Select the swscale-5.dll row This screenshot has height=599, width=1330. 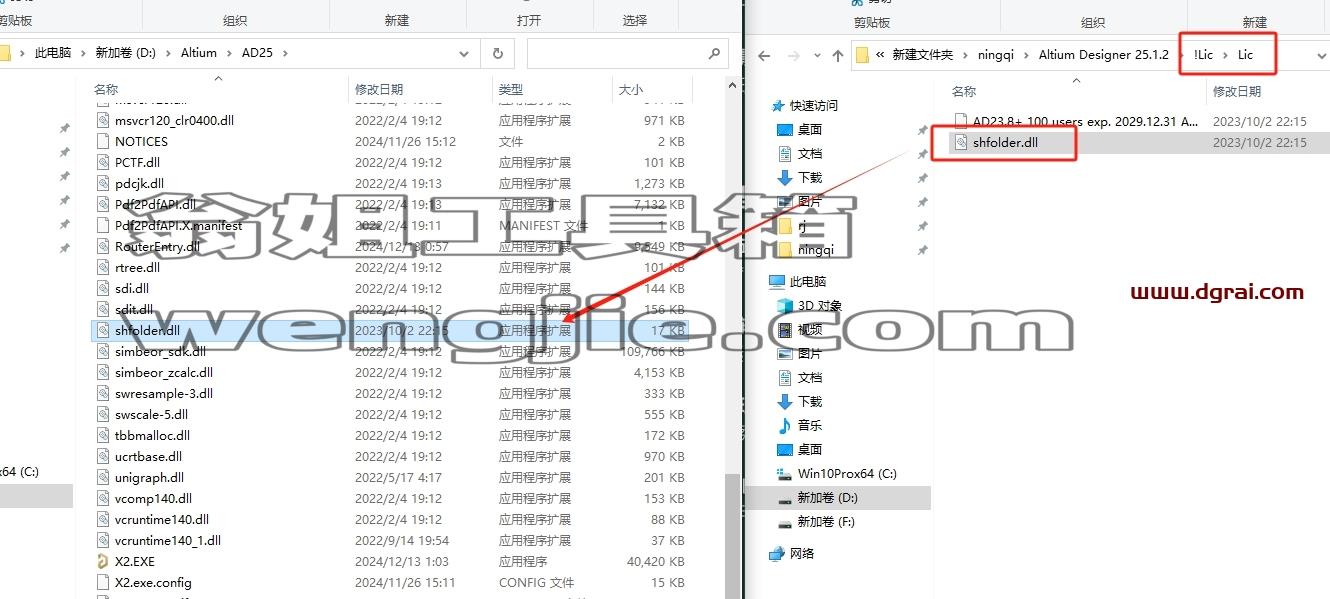pos(390,414)
